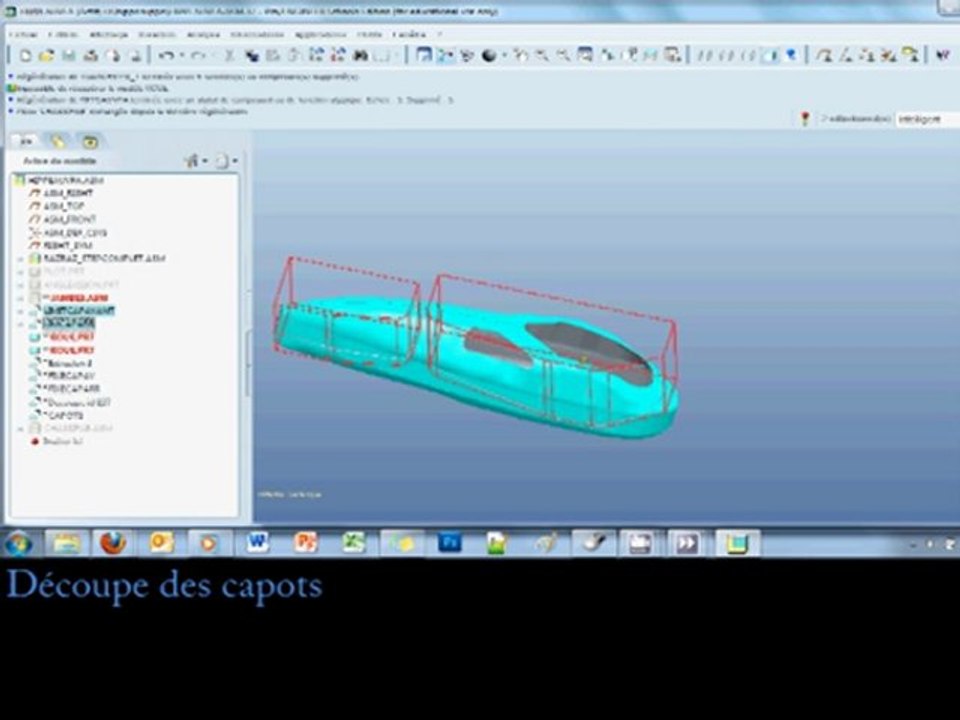The height and width of the screenshot is (720, 960).
Task: Open the Regeneration manager icon
Action: point(338,56)
